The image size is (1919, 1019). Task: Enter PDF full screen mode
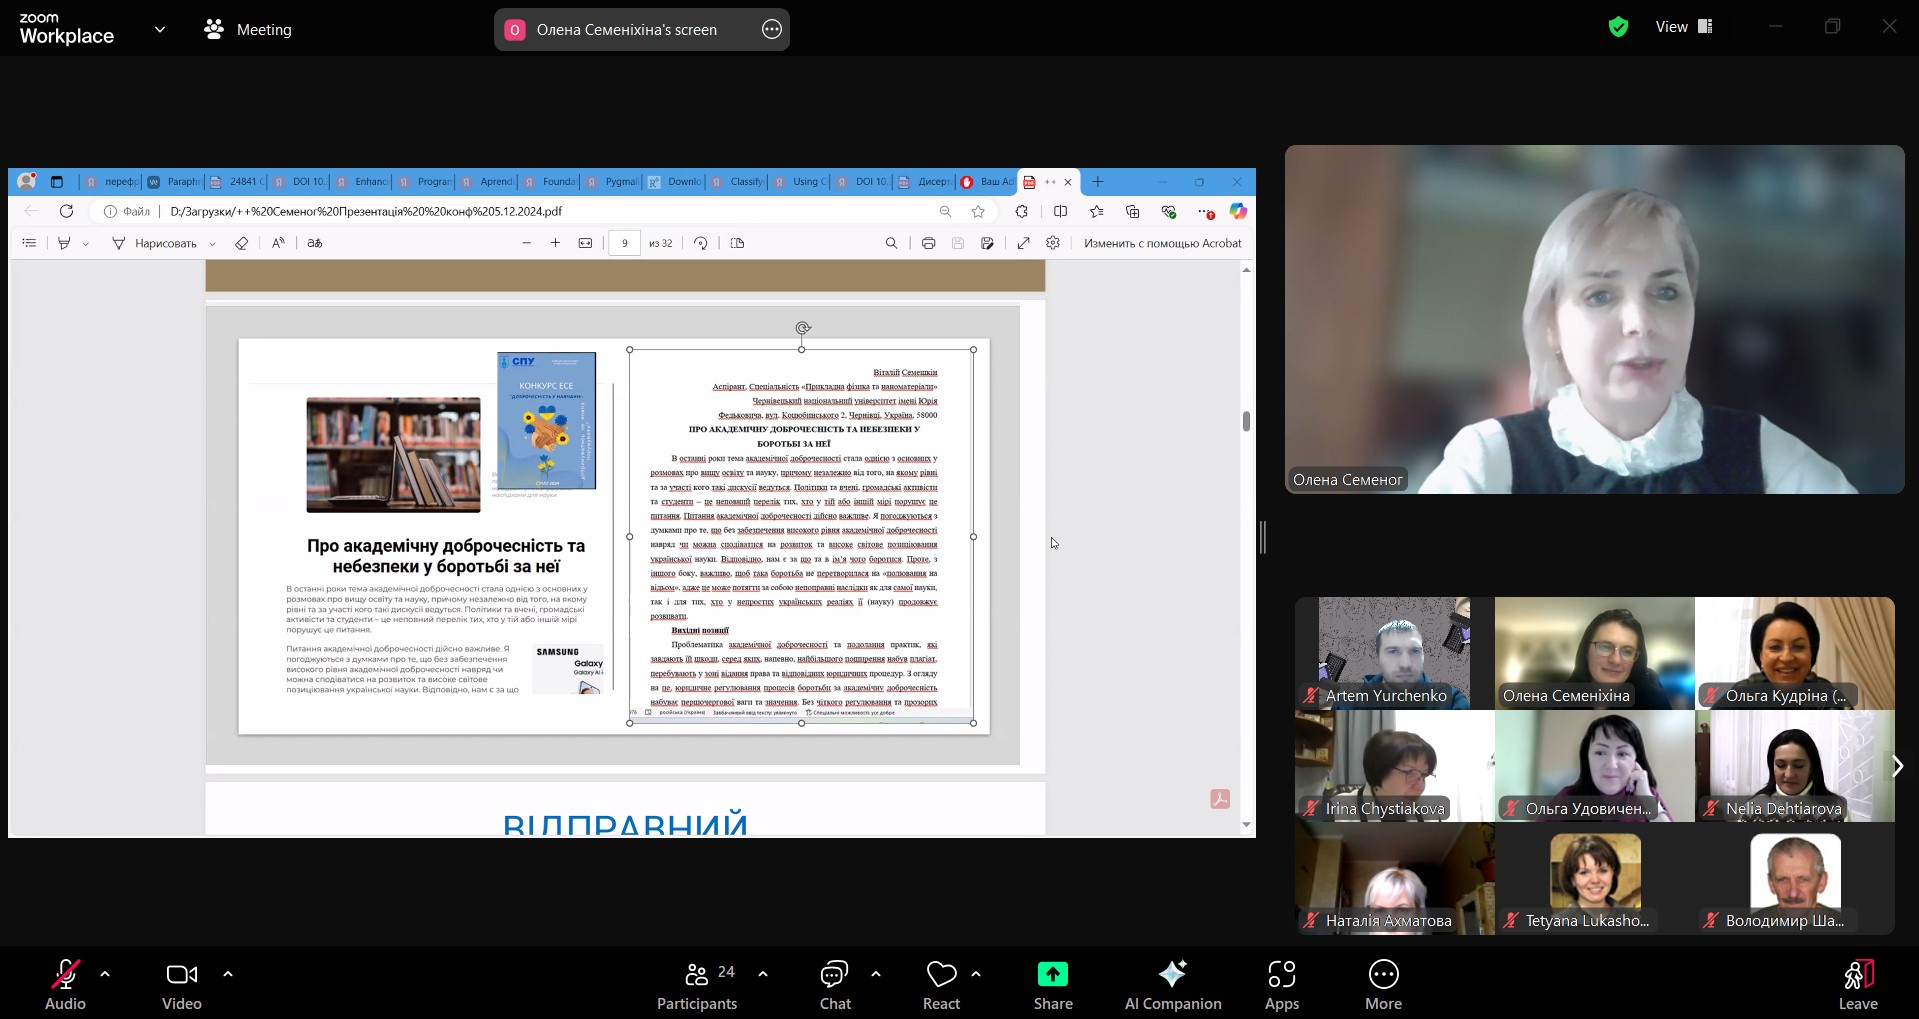pyautogui.click(x=1023, y=243)
